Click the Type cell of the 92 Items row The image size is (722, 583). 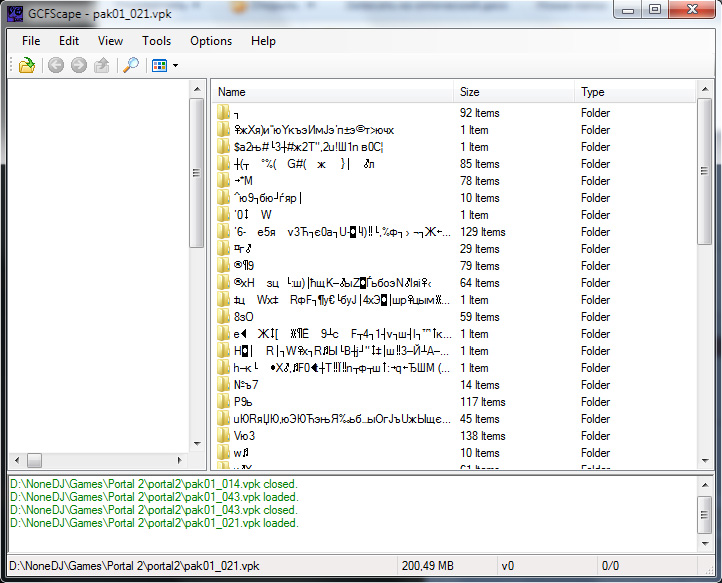(595, 113)
